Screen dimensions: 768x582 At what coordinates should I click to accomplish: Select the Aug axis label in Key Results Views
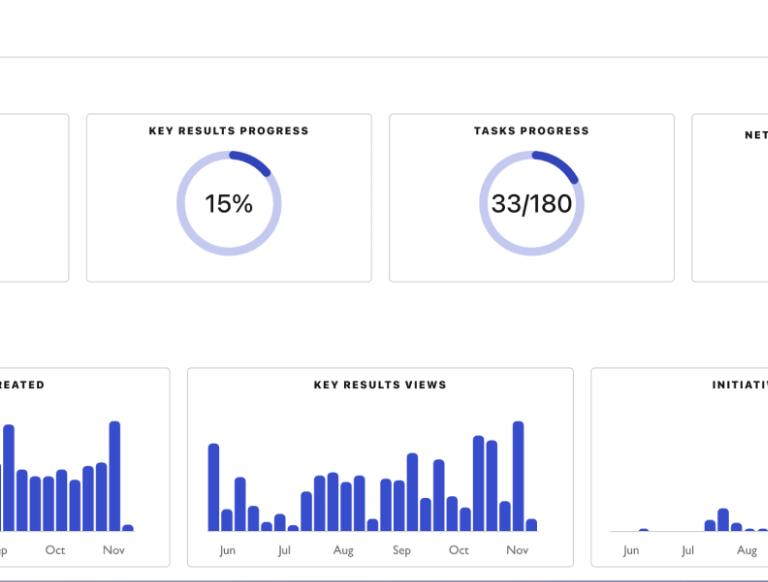(x=343, y=550)
